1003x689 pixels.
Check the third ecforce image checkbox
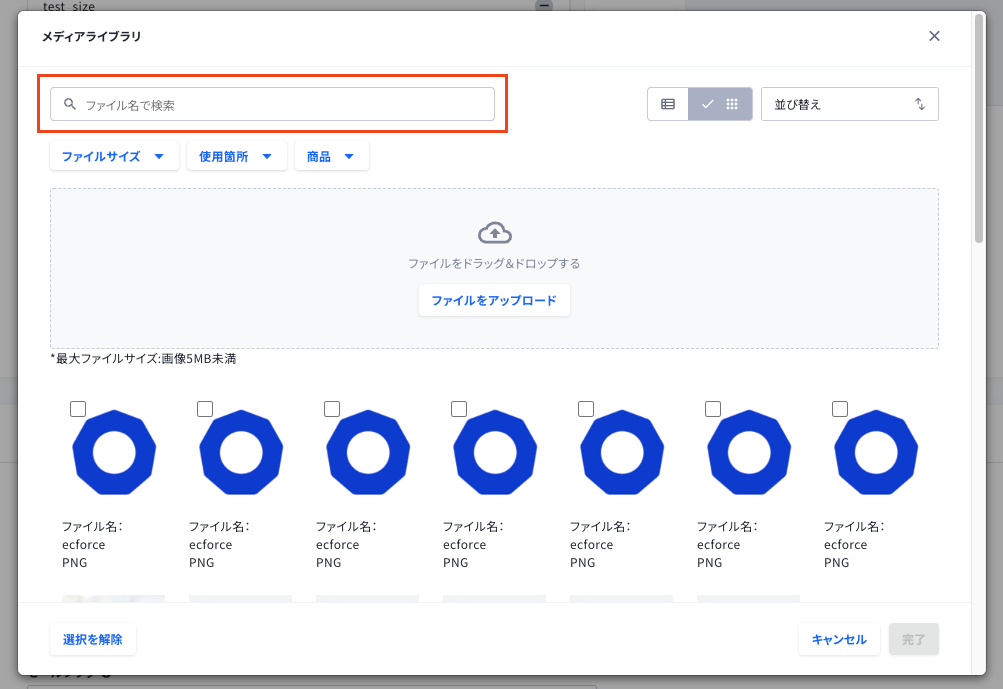(x=332, y=409)
